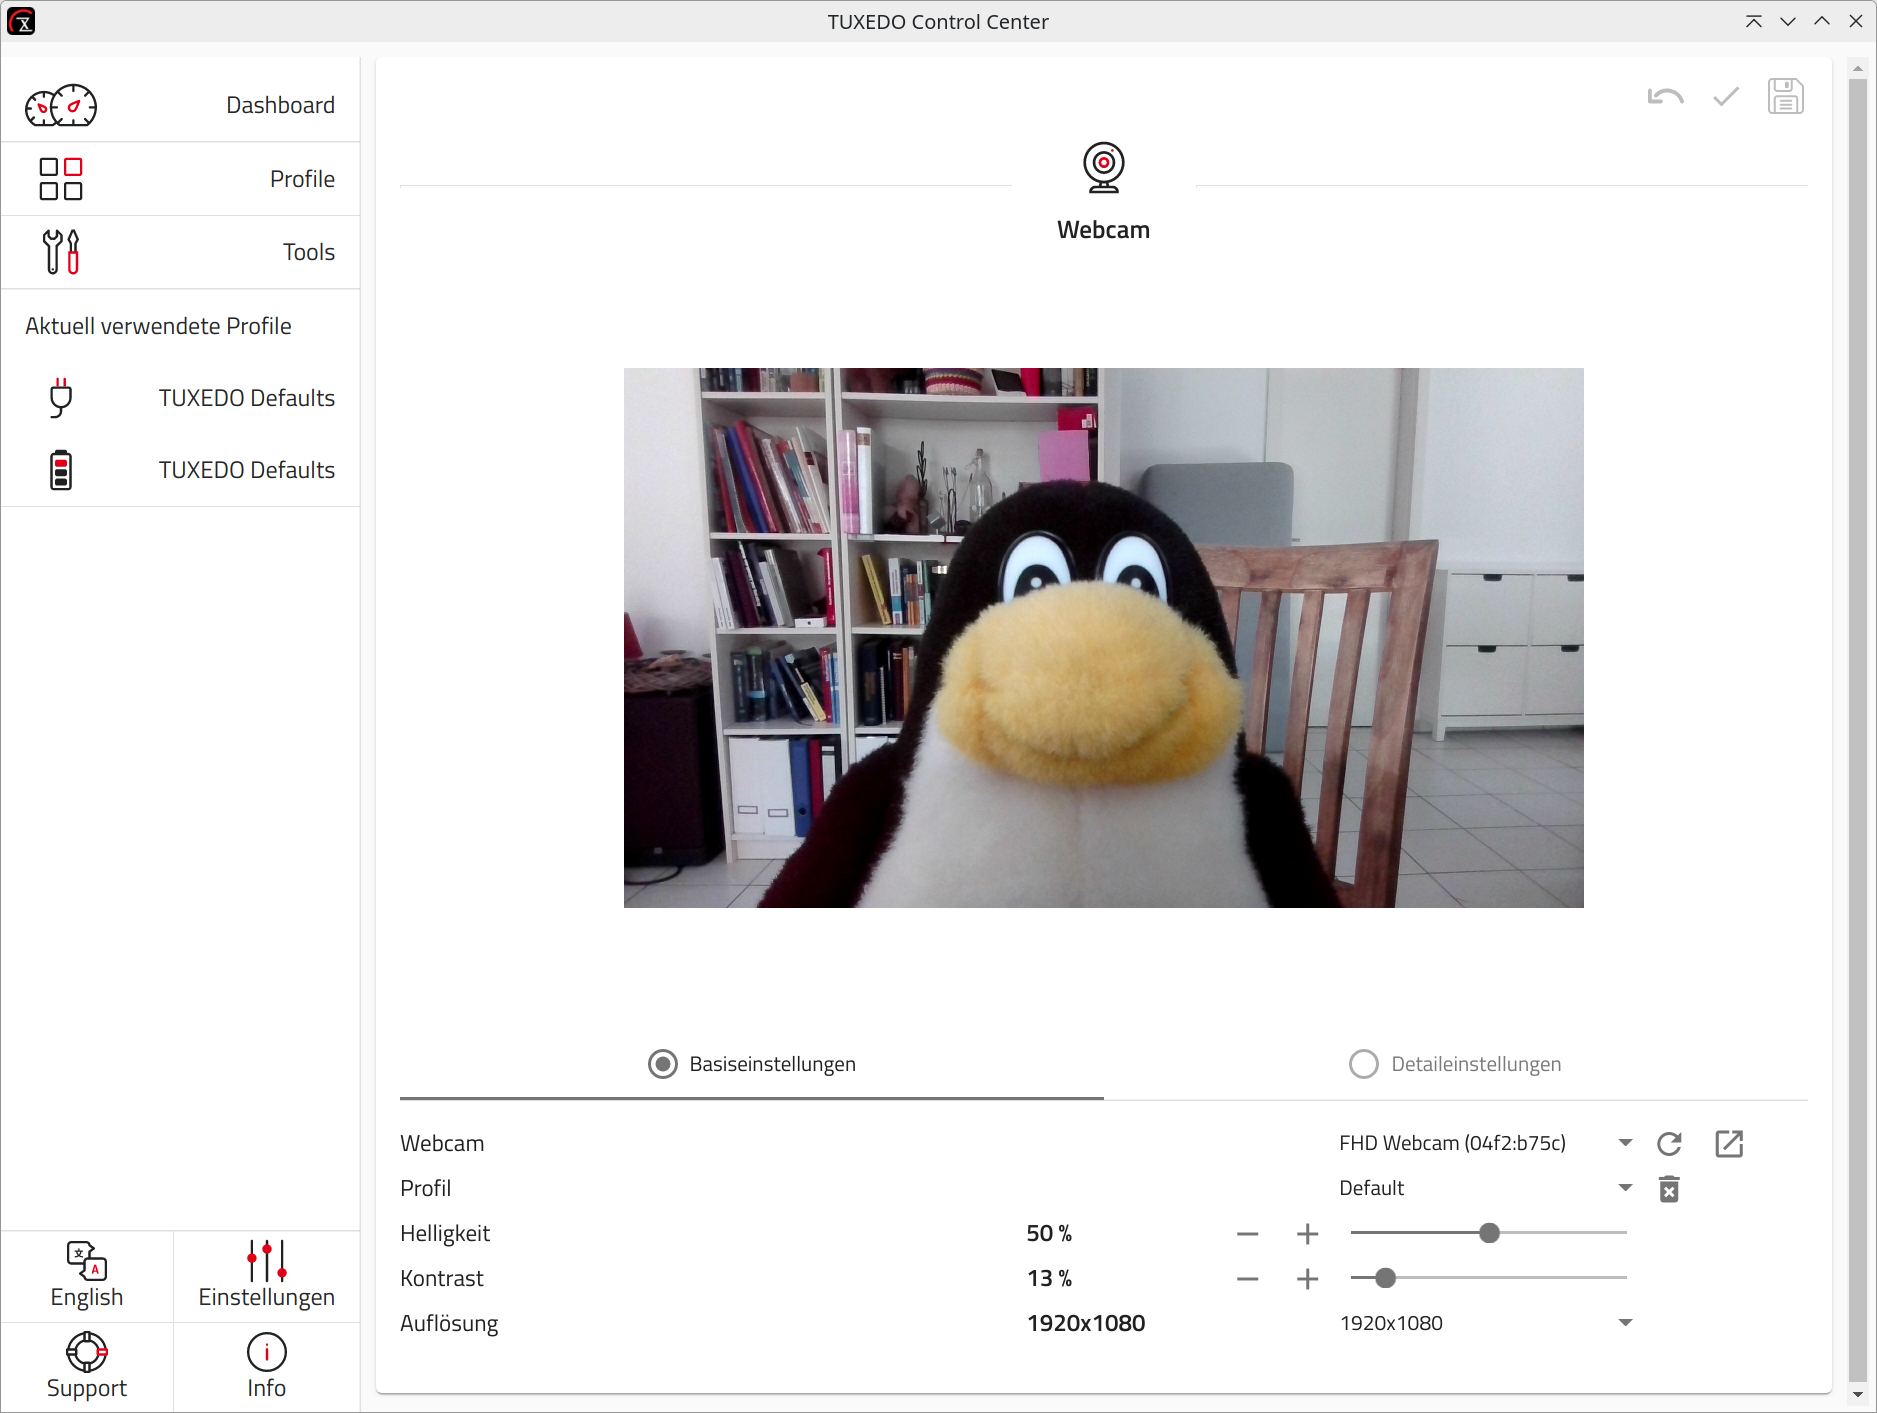Select Detaileinstellungen radio button

tap(1364, 1064)
